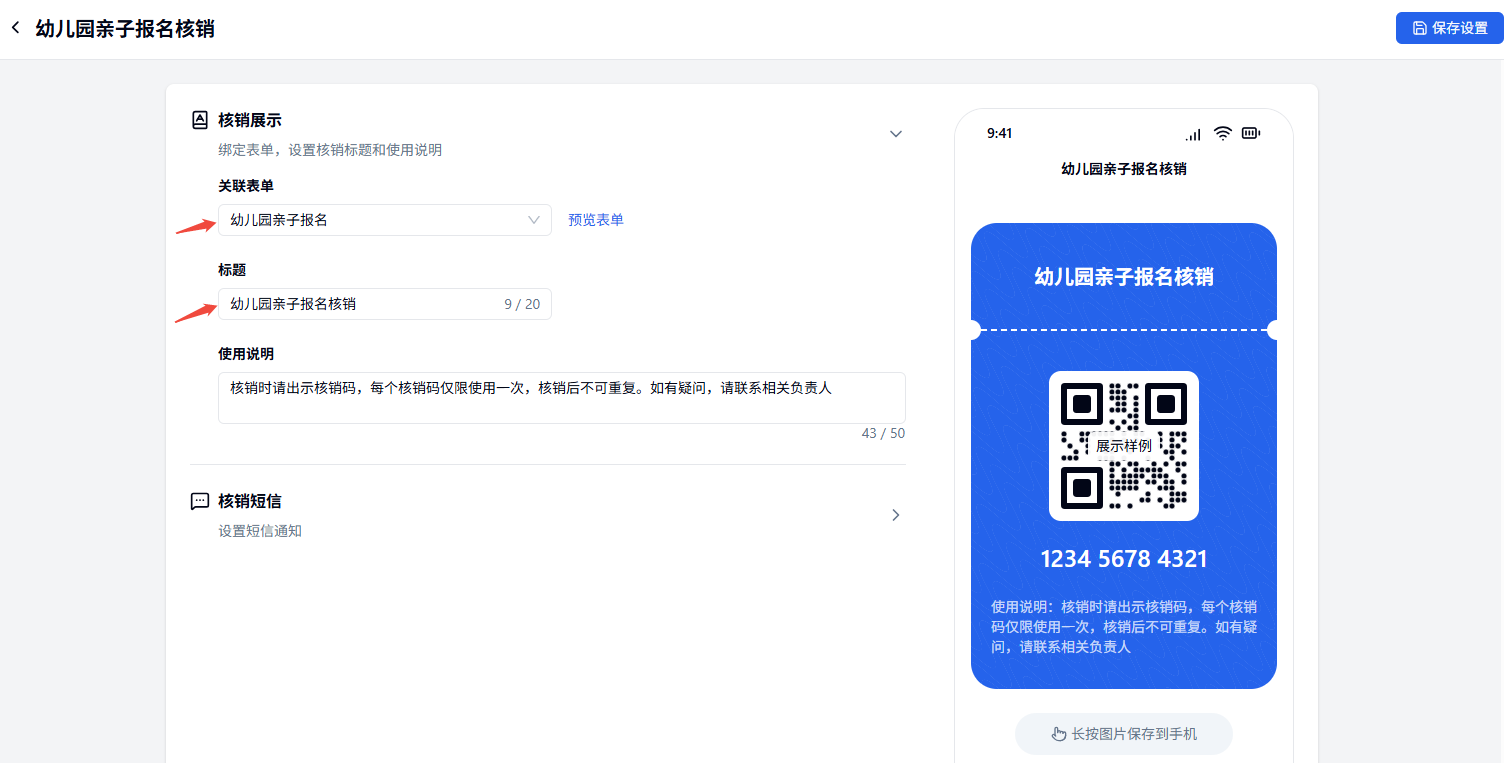1504x763 pixels.
Task: Click the sample QR code image
Action: [x=1123, y=446]
